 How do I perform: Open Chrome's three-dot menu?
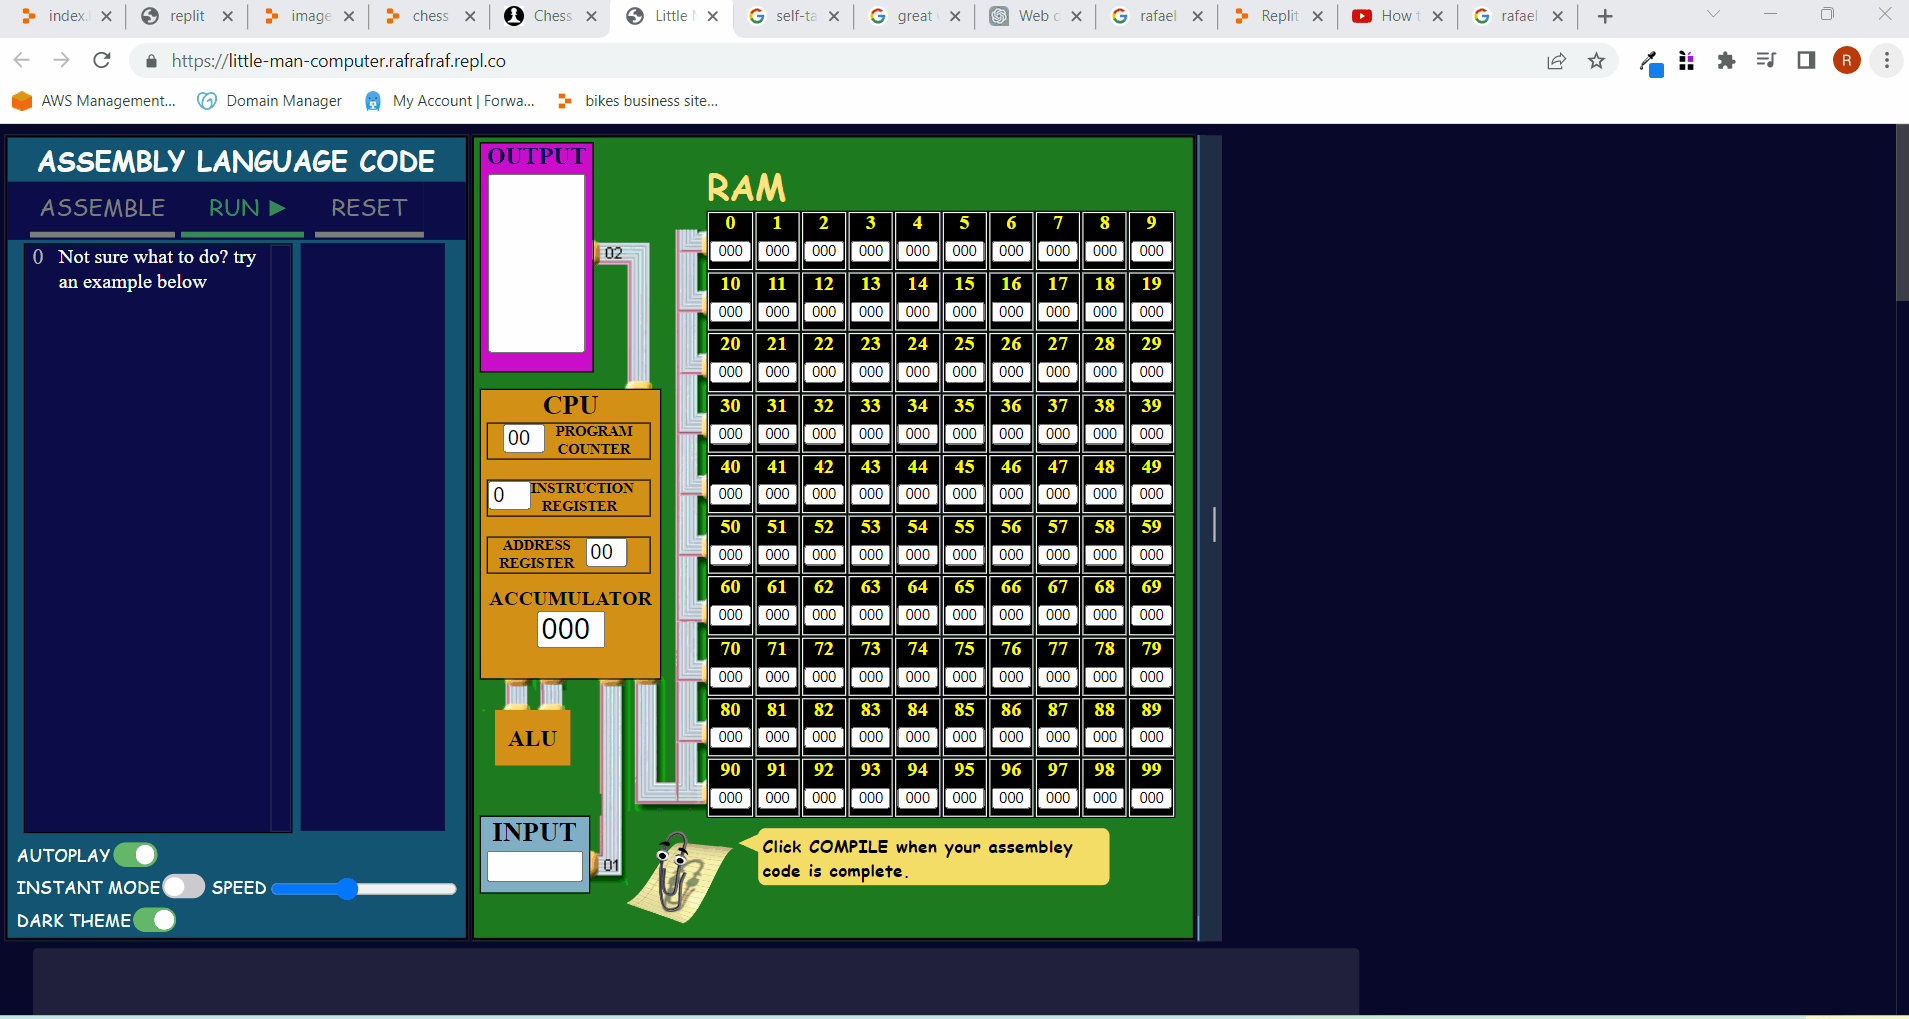[x=1887, y=61]
